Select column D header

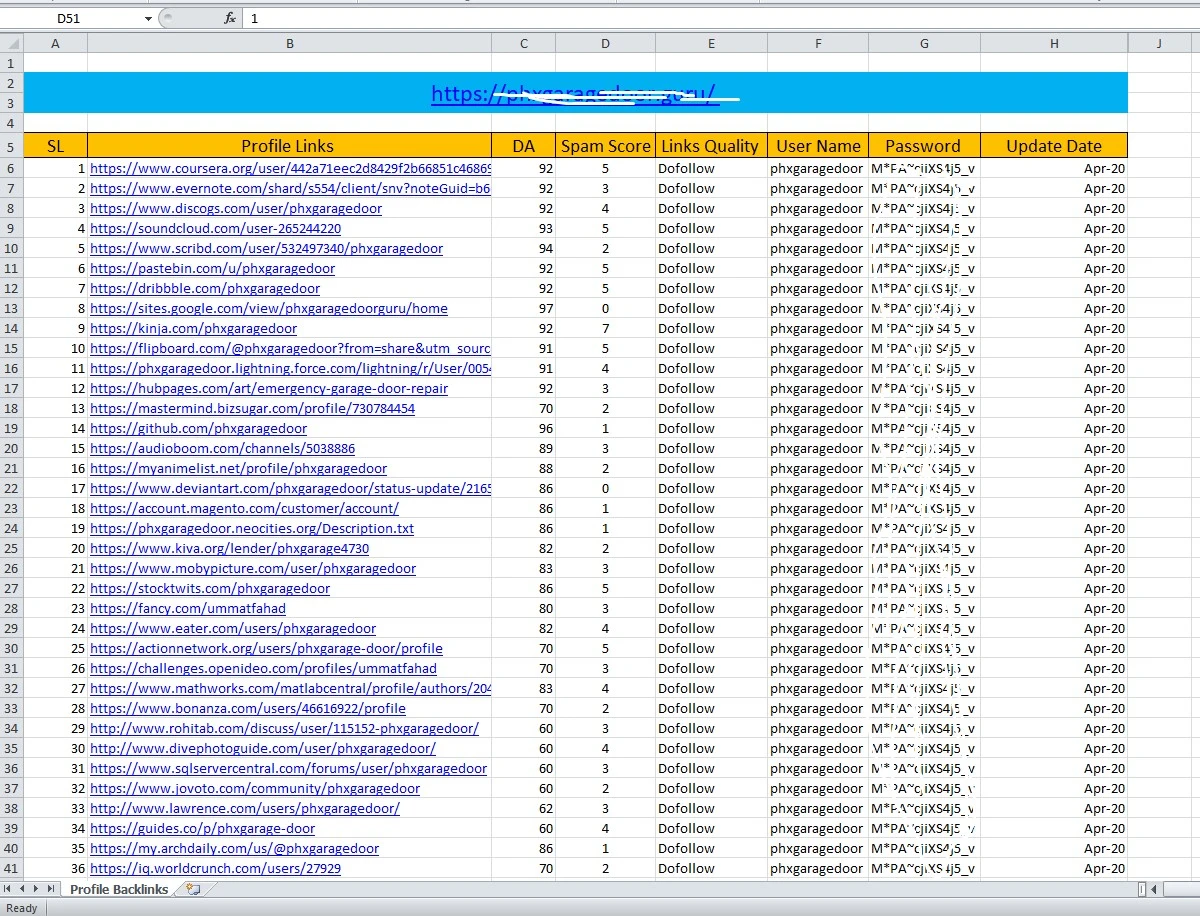point(605,43)
